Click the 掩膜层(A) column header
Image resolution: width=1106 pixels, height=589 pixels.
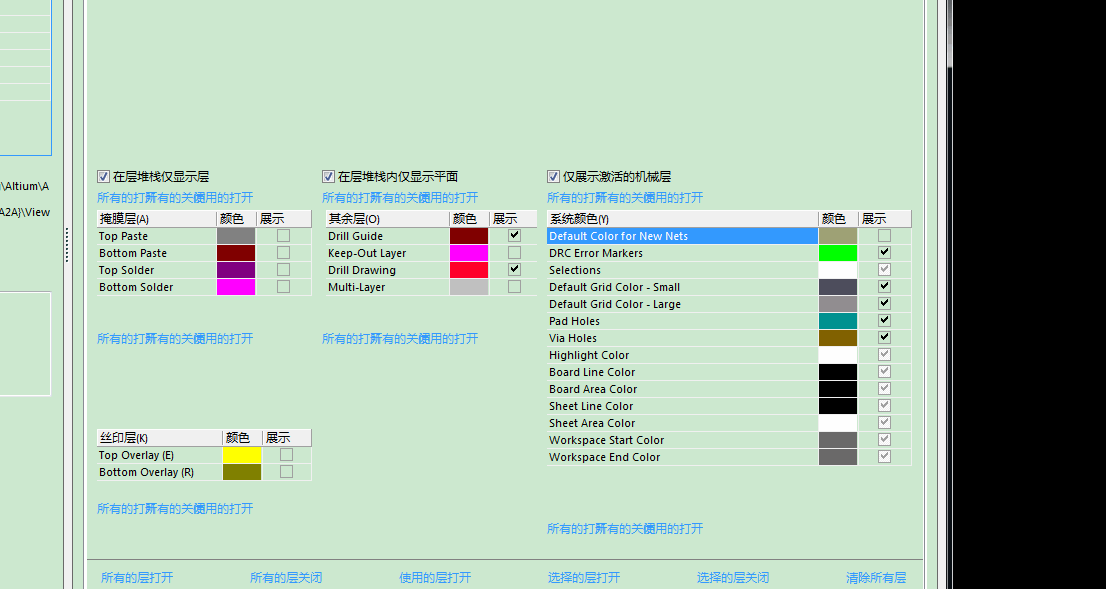(x=155, y=218)
